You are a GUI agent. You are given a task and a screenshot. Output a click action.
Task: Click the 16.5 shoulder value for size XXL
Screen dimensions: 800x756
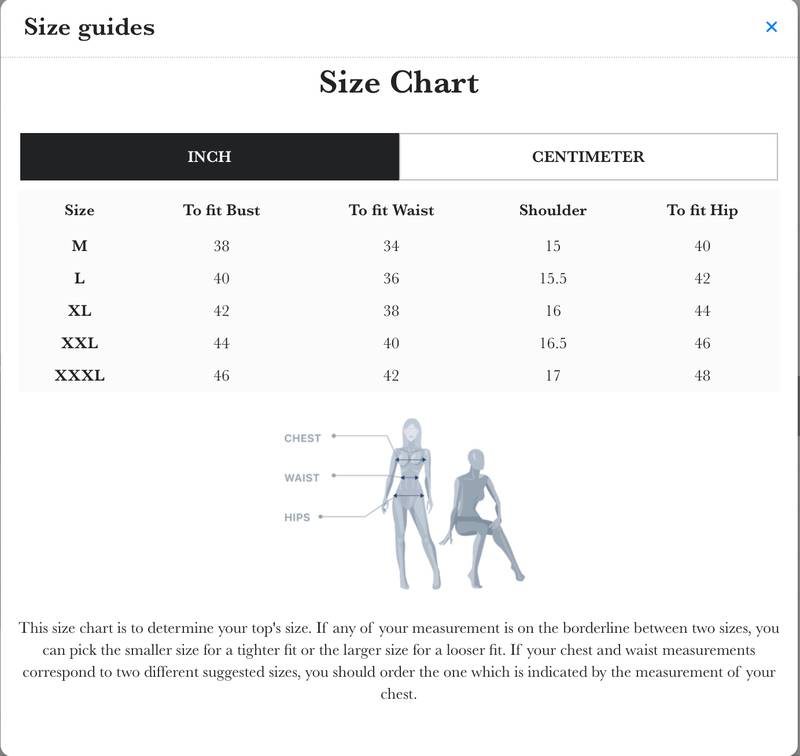pos(553,344)
